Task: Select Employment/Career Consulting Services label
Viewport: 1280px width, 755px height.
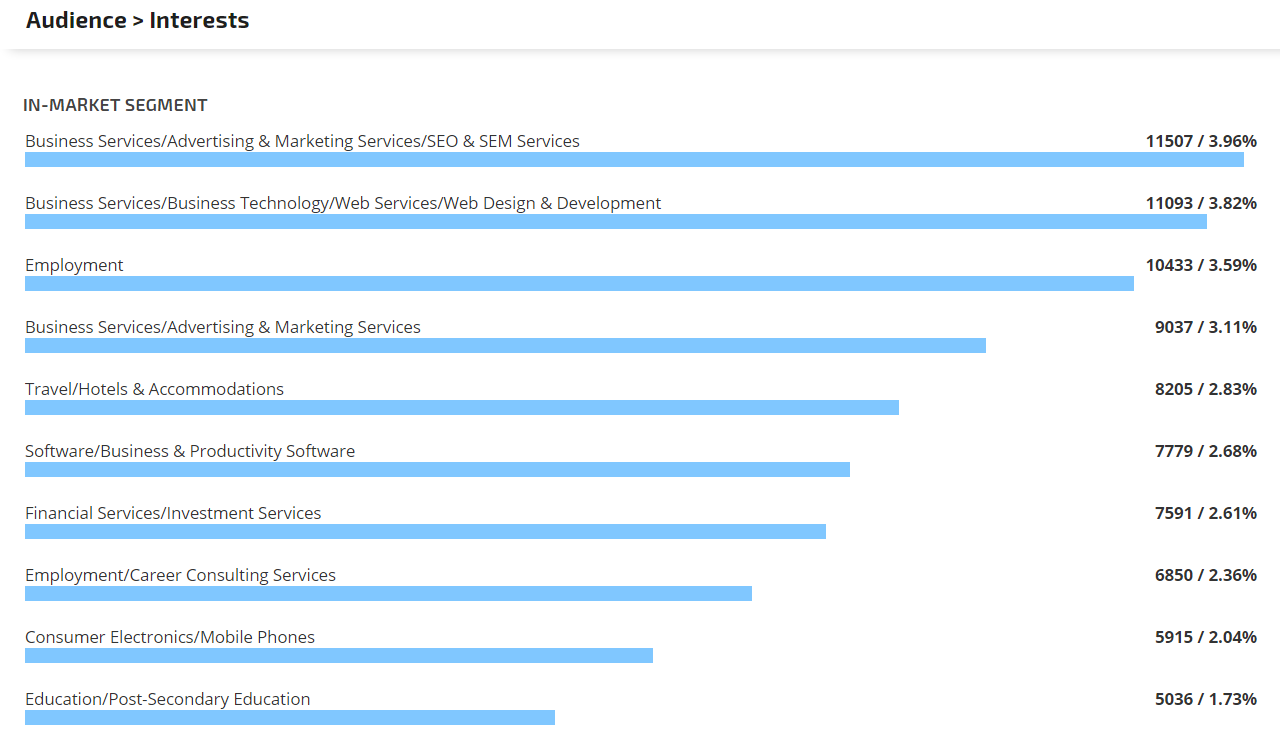Action: pyautogui.click(x=180, y=575)
